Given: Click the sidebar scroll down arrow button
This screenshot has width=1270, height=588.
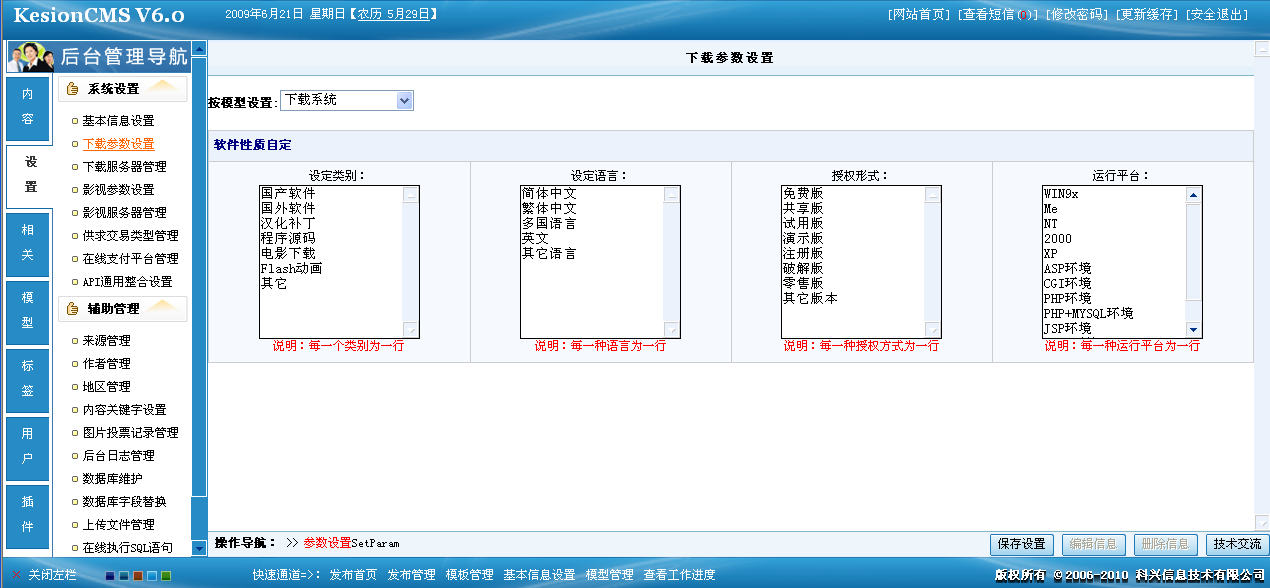Looking at the screenshot, I should (199, 547).
